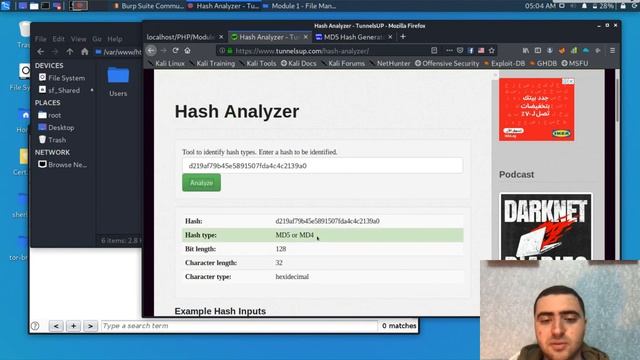Click the 'Type a search term' field

[x=239, y=326]
